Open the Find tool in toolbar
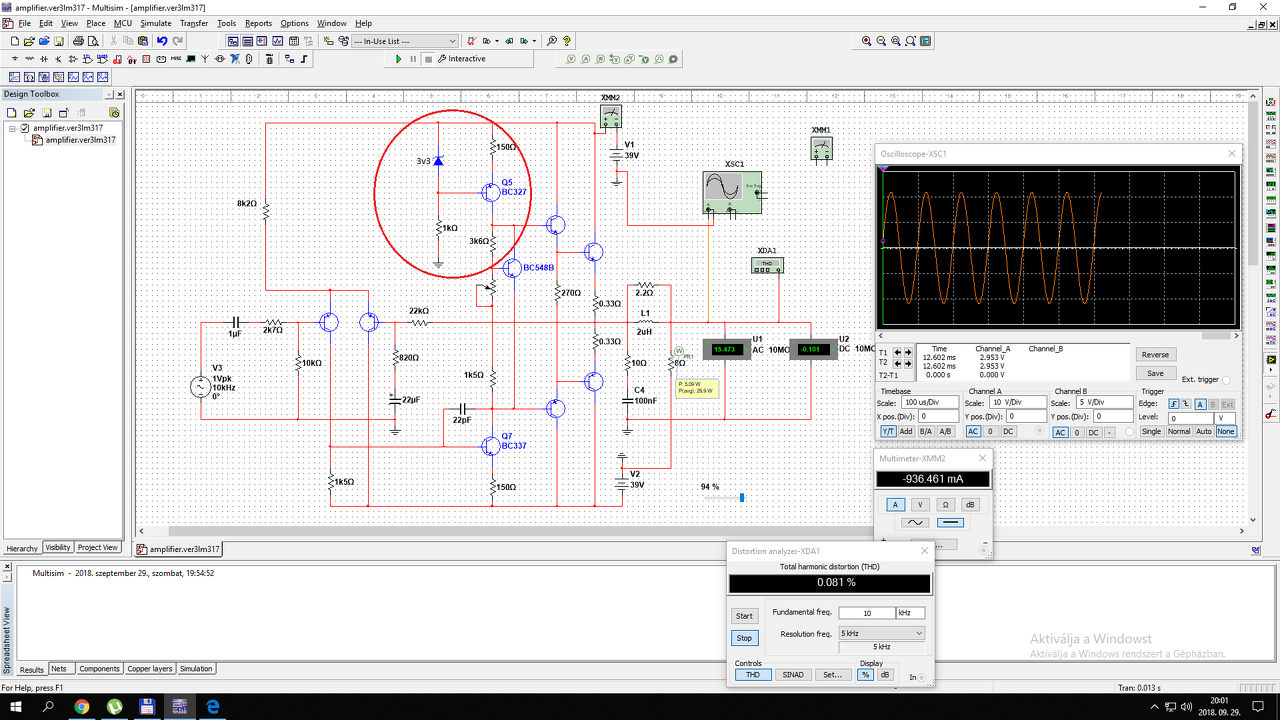1280x720 pixels. click(x=551, y=41)
